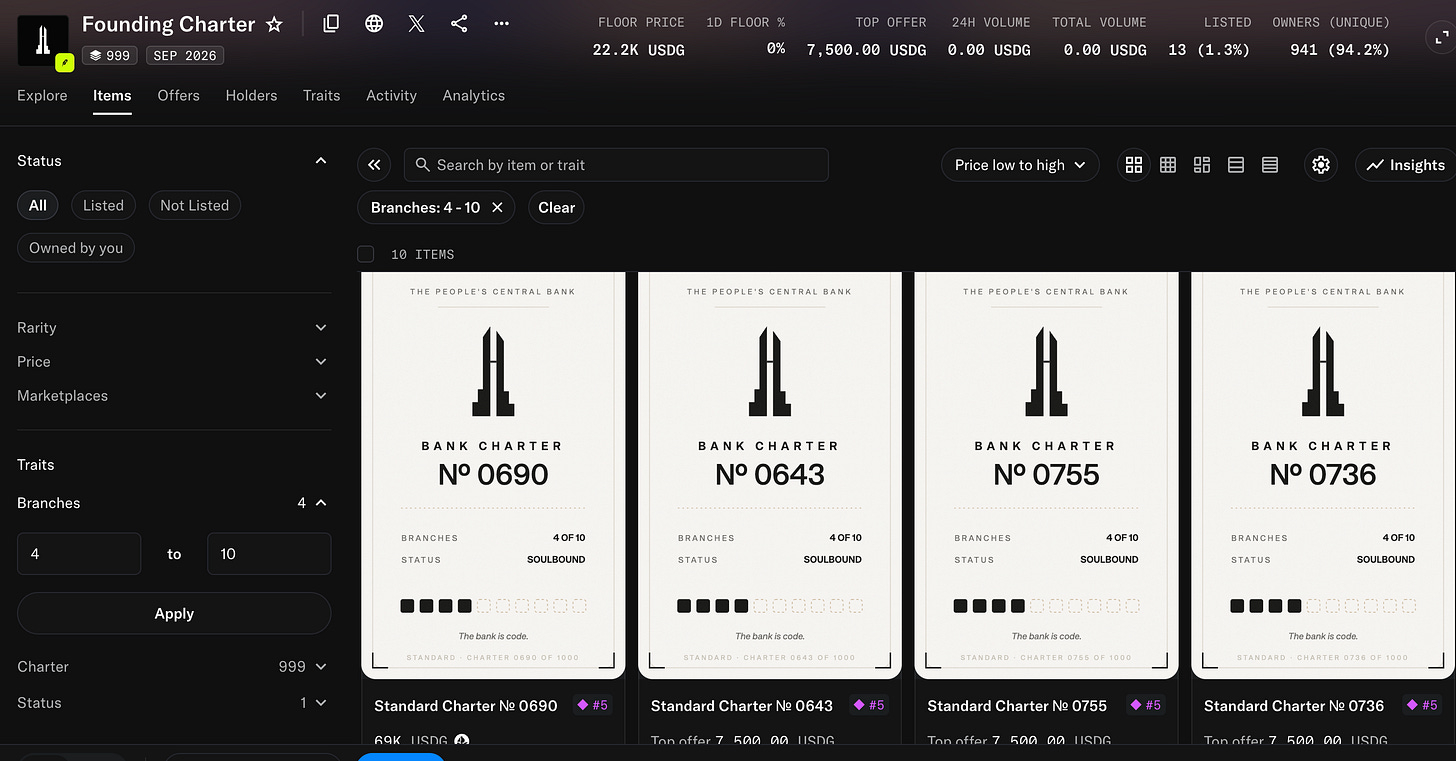Click the share icon in the header
Image resolution: width=1456 pixels, height=761 pixels.
(459, 23)
